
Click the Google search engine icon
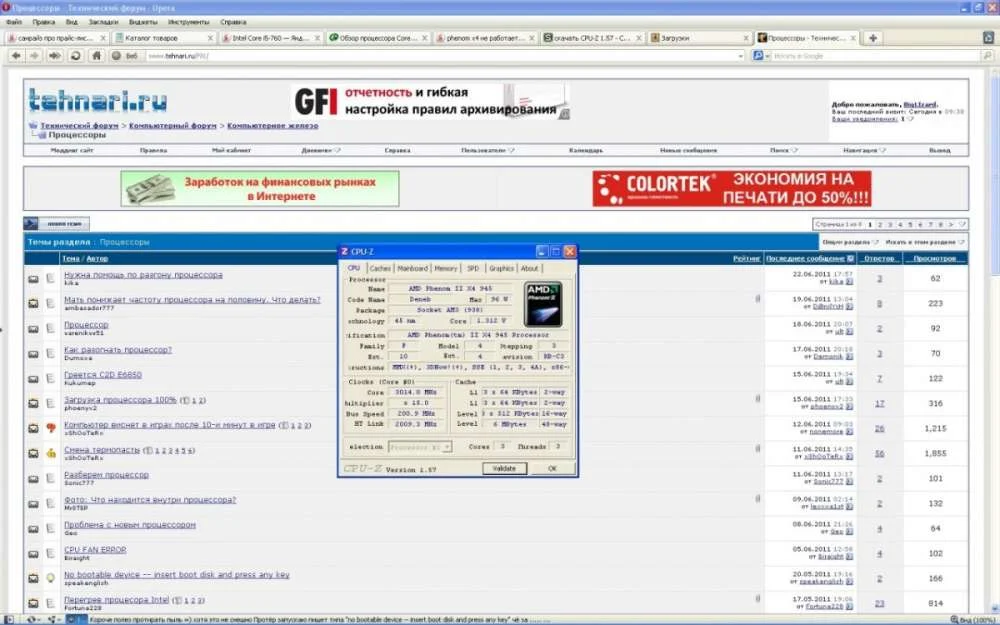click(758, 56)
